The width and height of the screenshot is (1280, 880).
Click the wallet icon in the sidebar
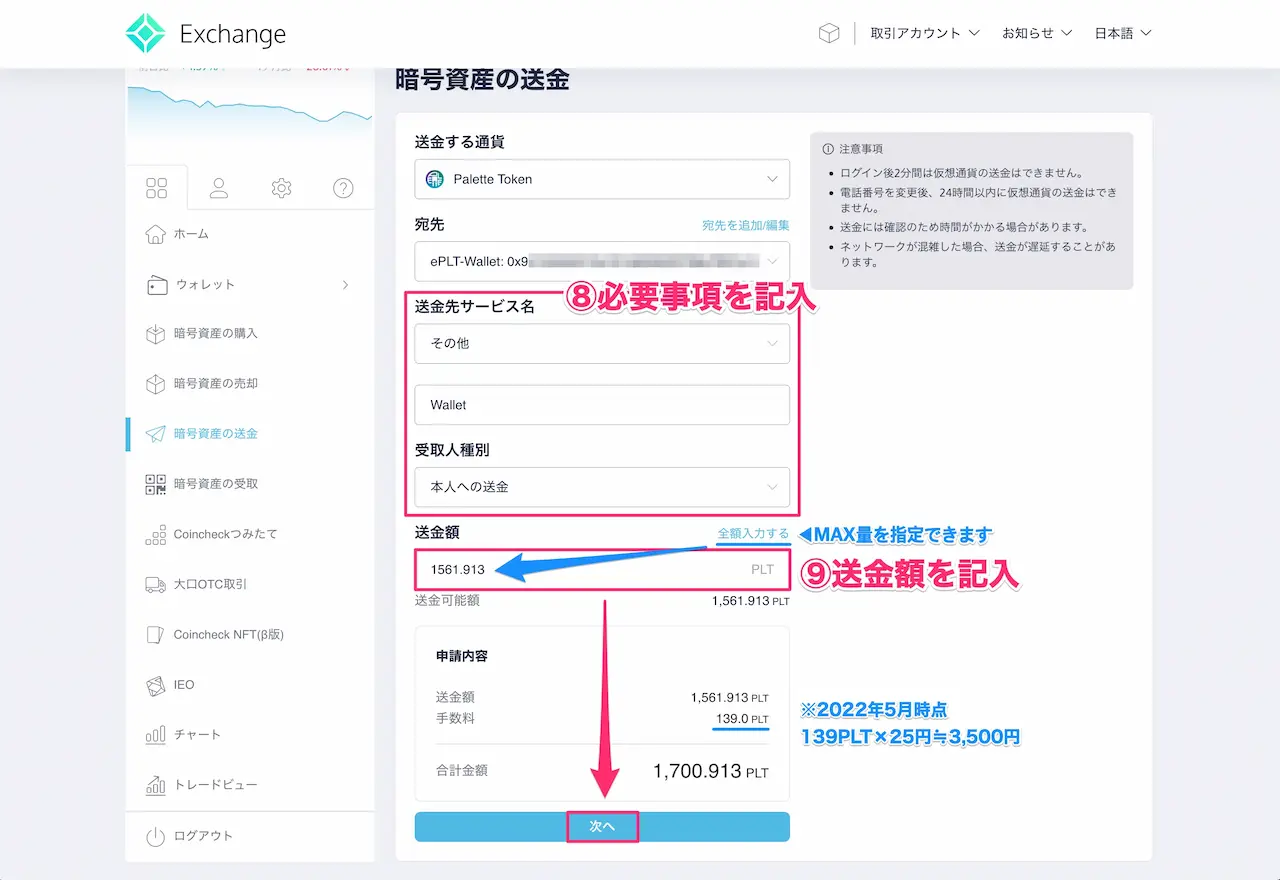(156, 285)
